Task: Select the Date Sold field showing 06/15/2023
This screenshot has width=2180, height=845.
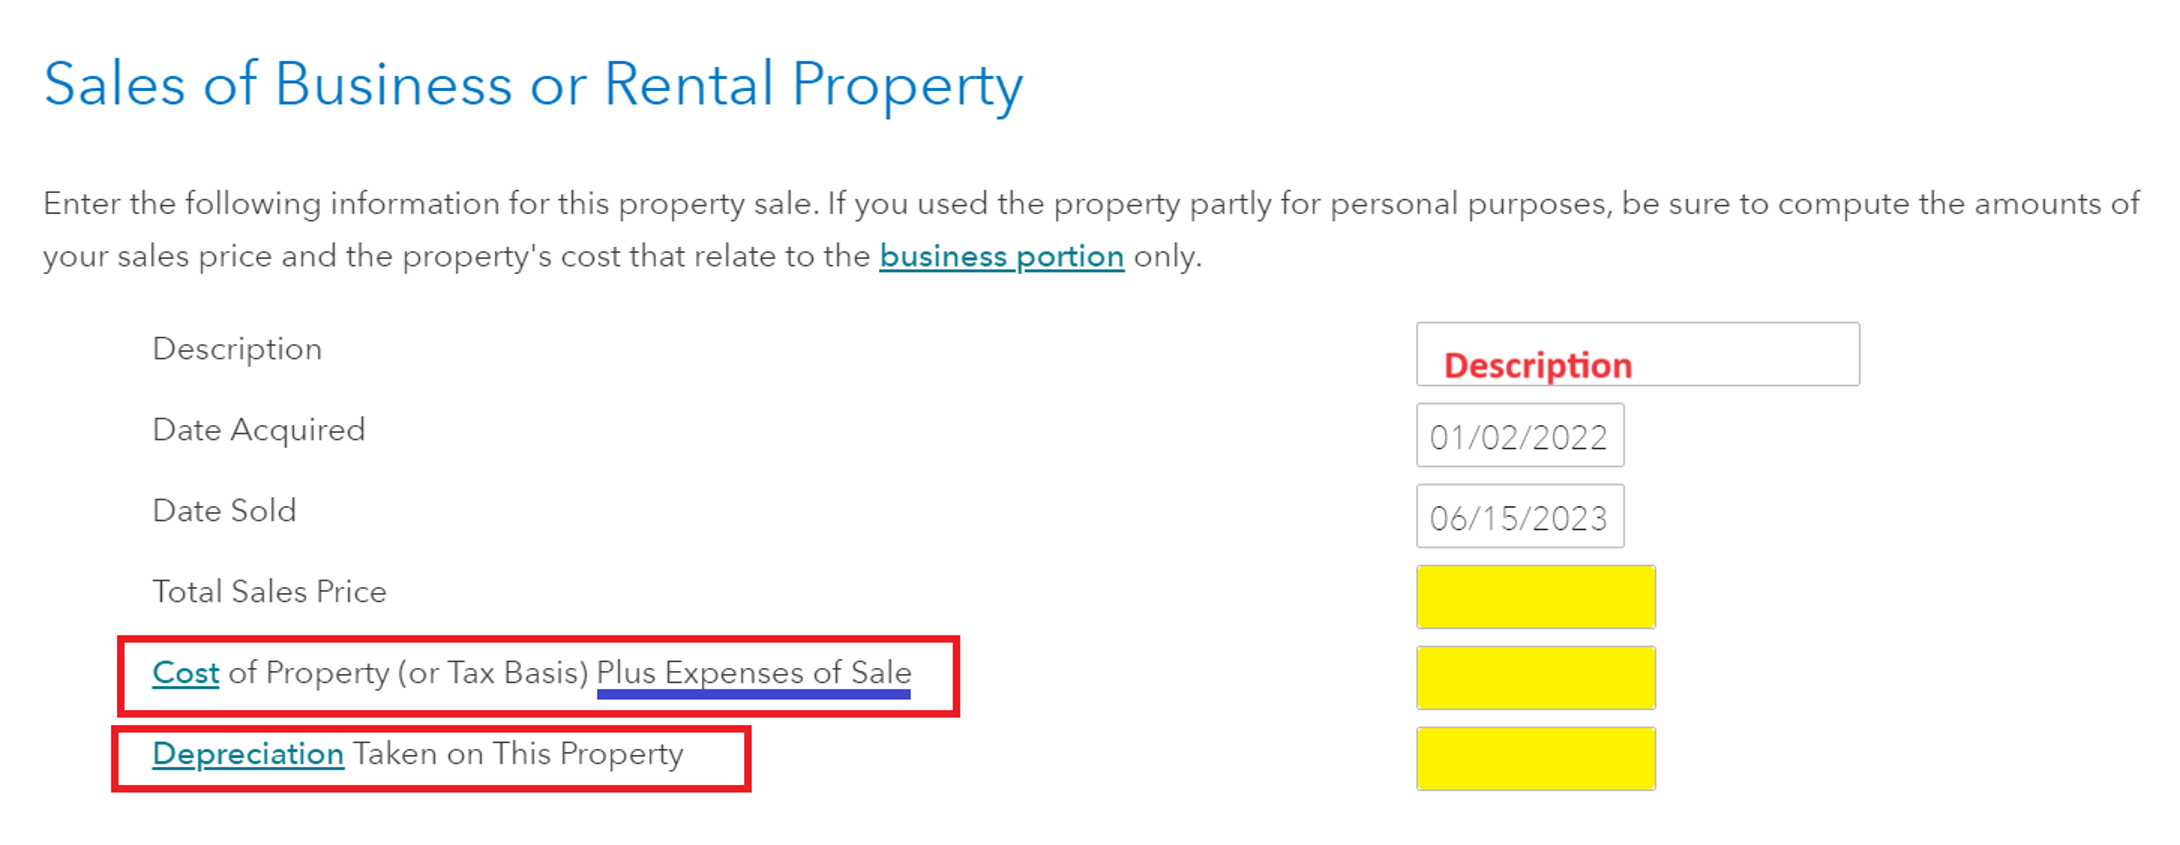Action: click(x=1519, y=517)
